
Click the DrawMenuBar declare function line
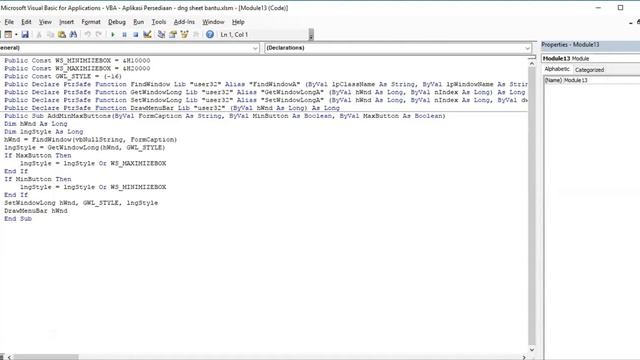point(172,108)
